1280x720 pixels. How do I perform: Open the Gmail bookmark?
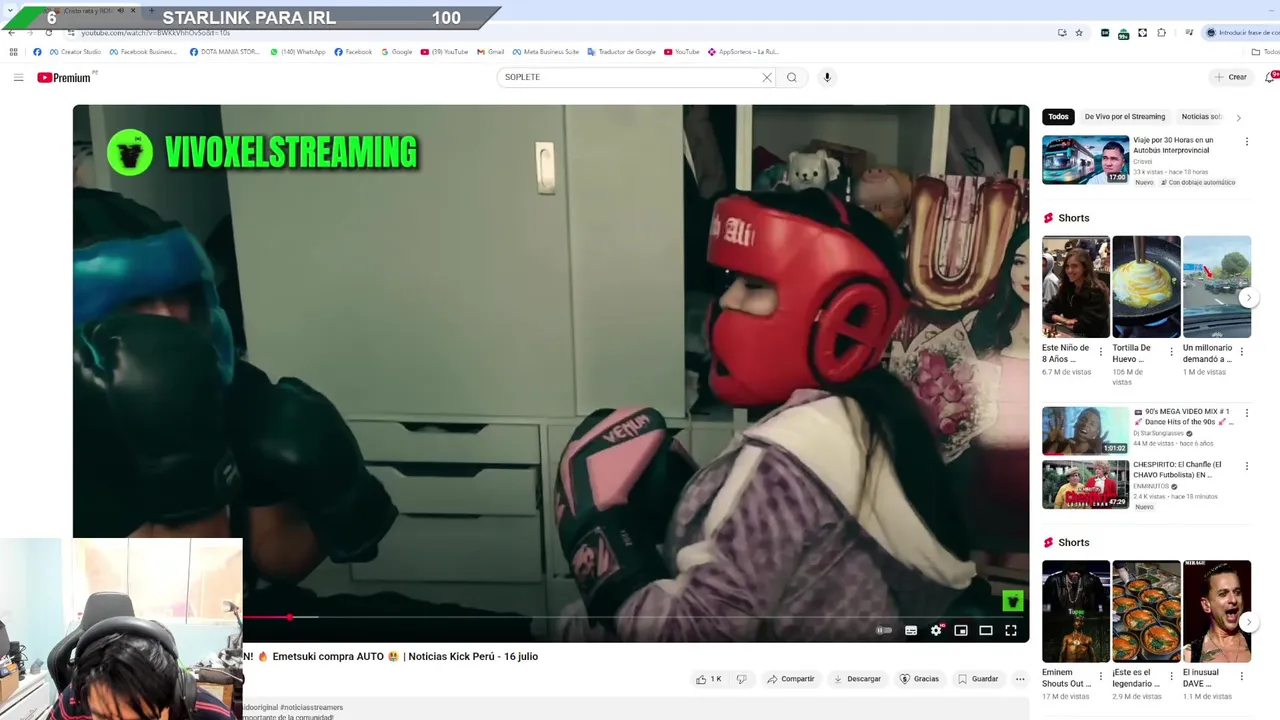490,52
